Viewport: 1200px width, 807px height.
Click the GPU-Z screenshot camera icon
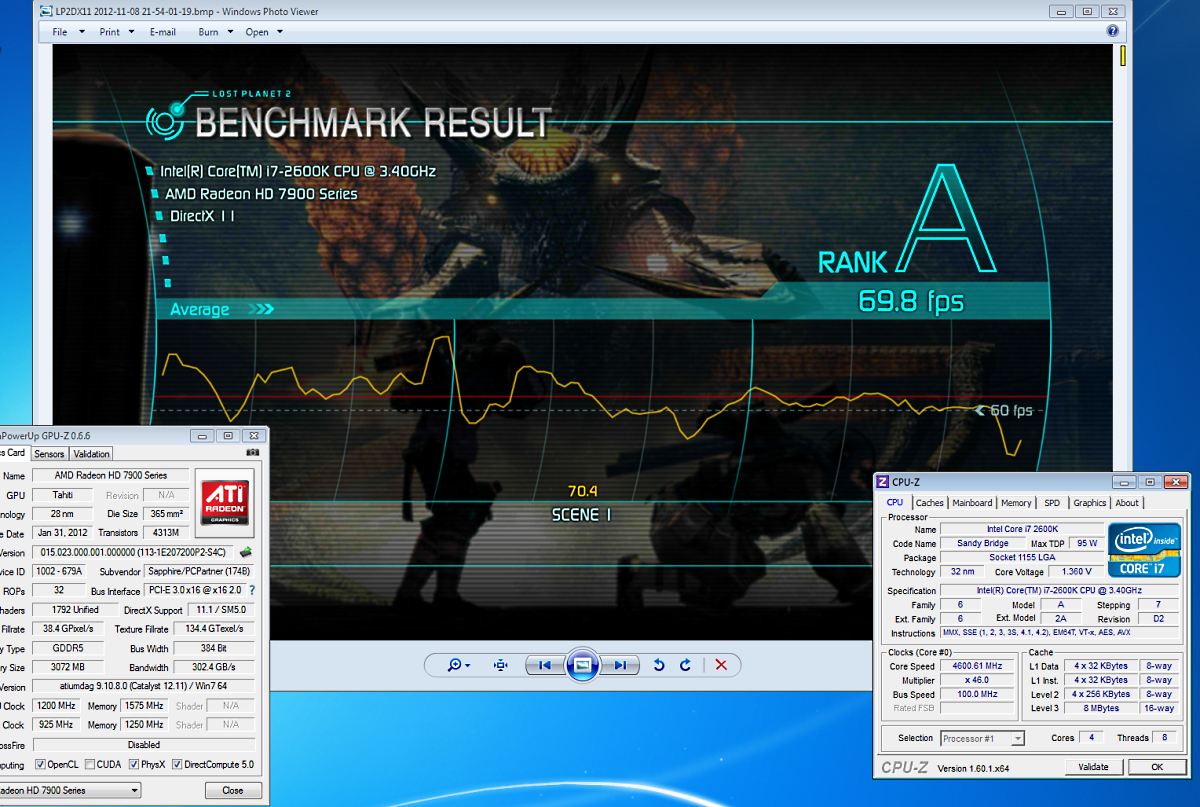pyautogui.click(x=253, y=453)
